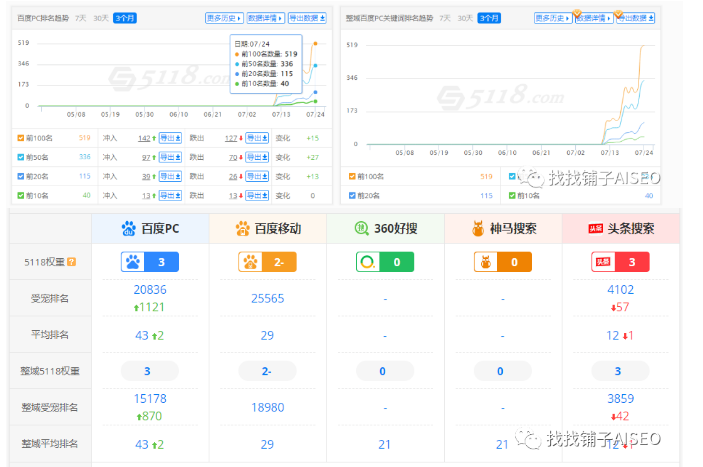The height and width of the screenshot is (467, 703).
Task: Open the help icon next to 5118权重
Action: pyautogui.click(x=71, y=262)
